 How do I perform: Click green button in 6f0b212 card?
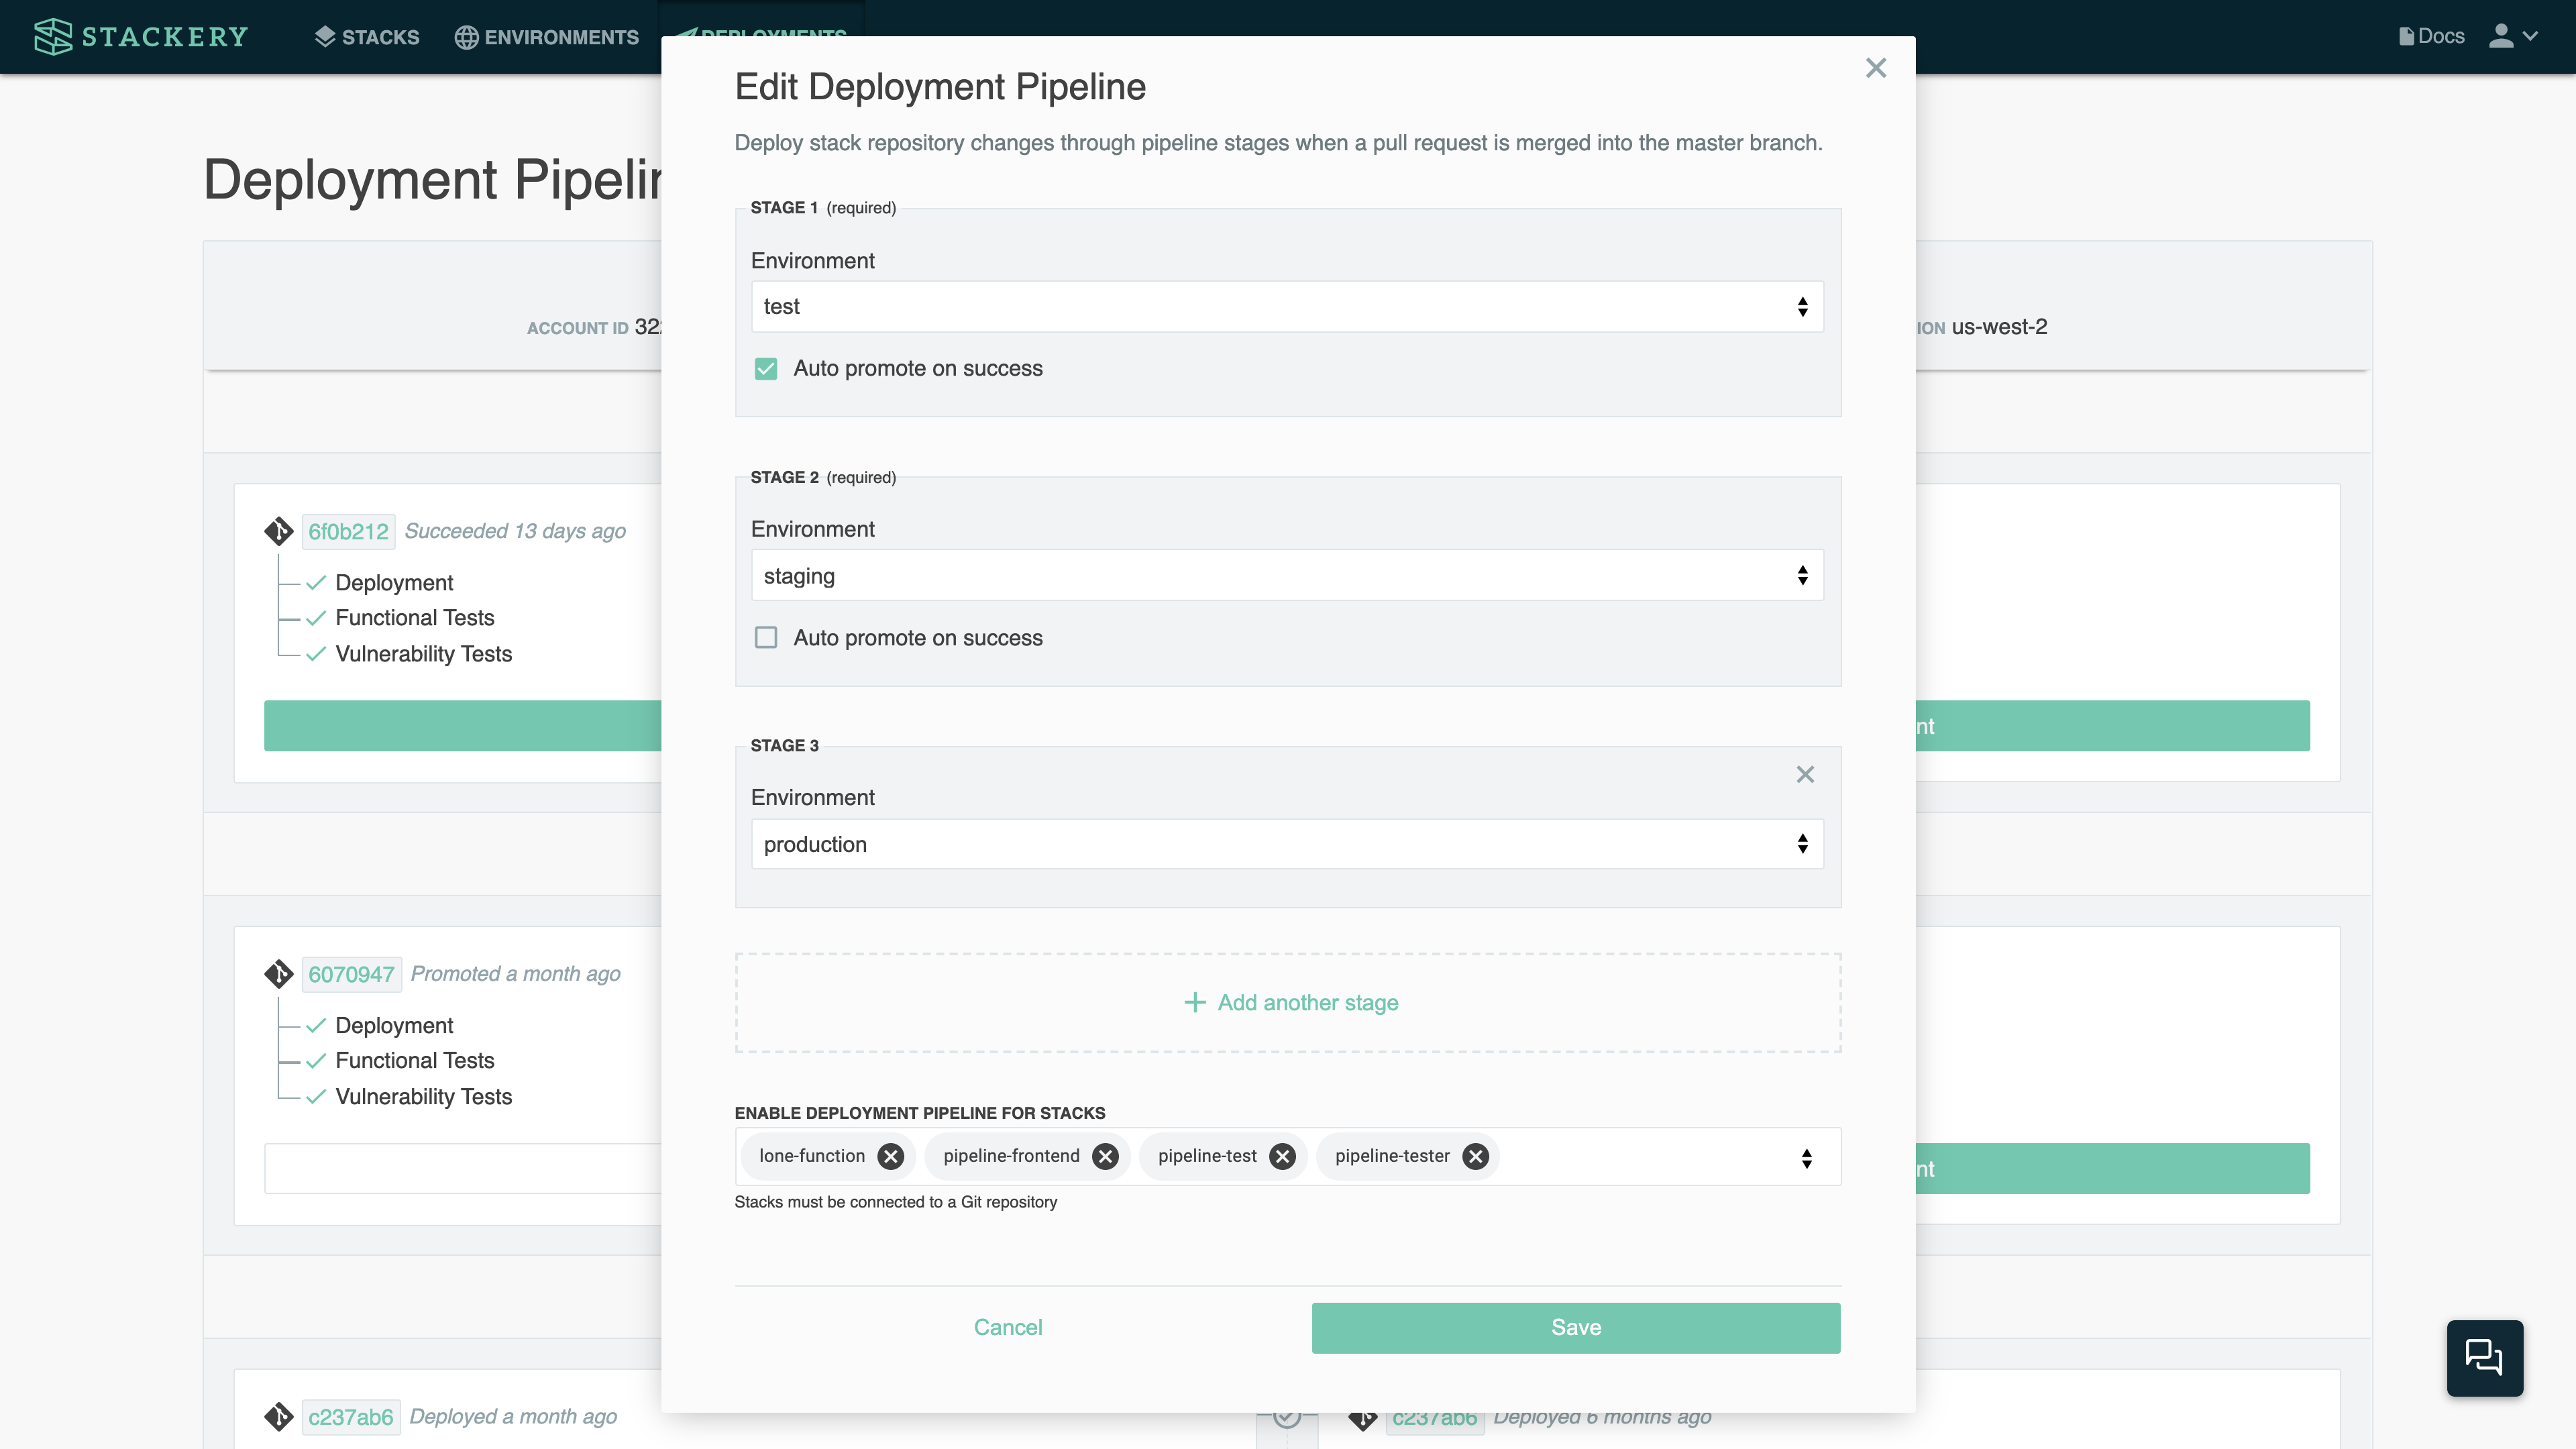tap(463, 726)
